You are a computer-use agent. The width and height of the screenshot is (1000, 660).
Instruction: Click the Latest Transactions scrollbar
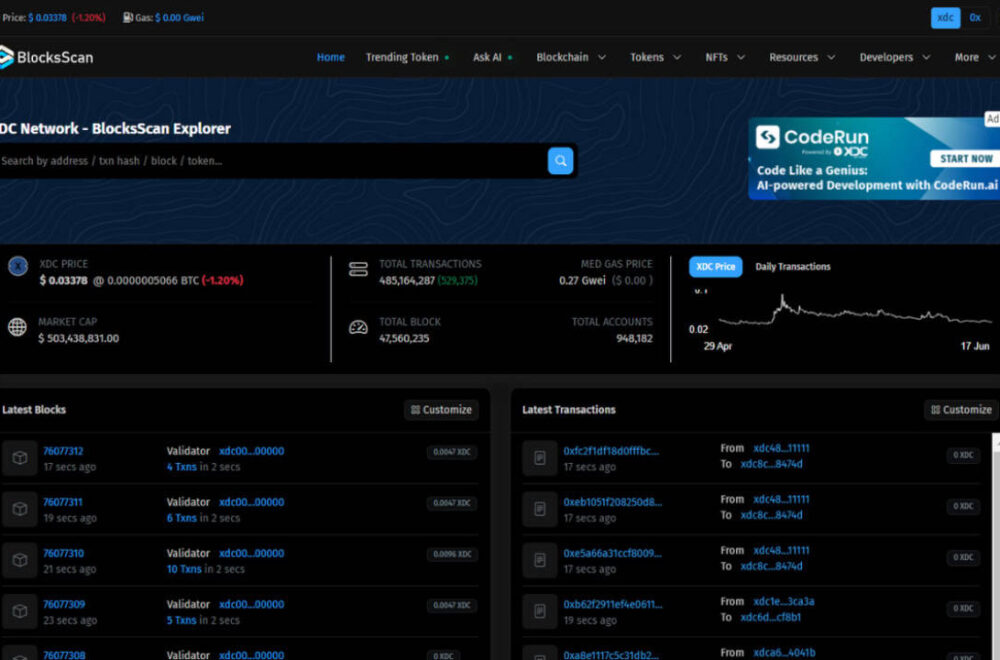click(996, 546)
